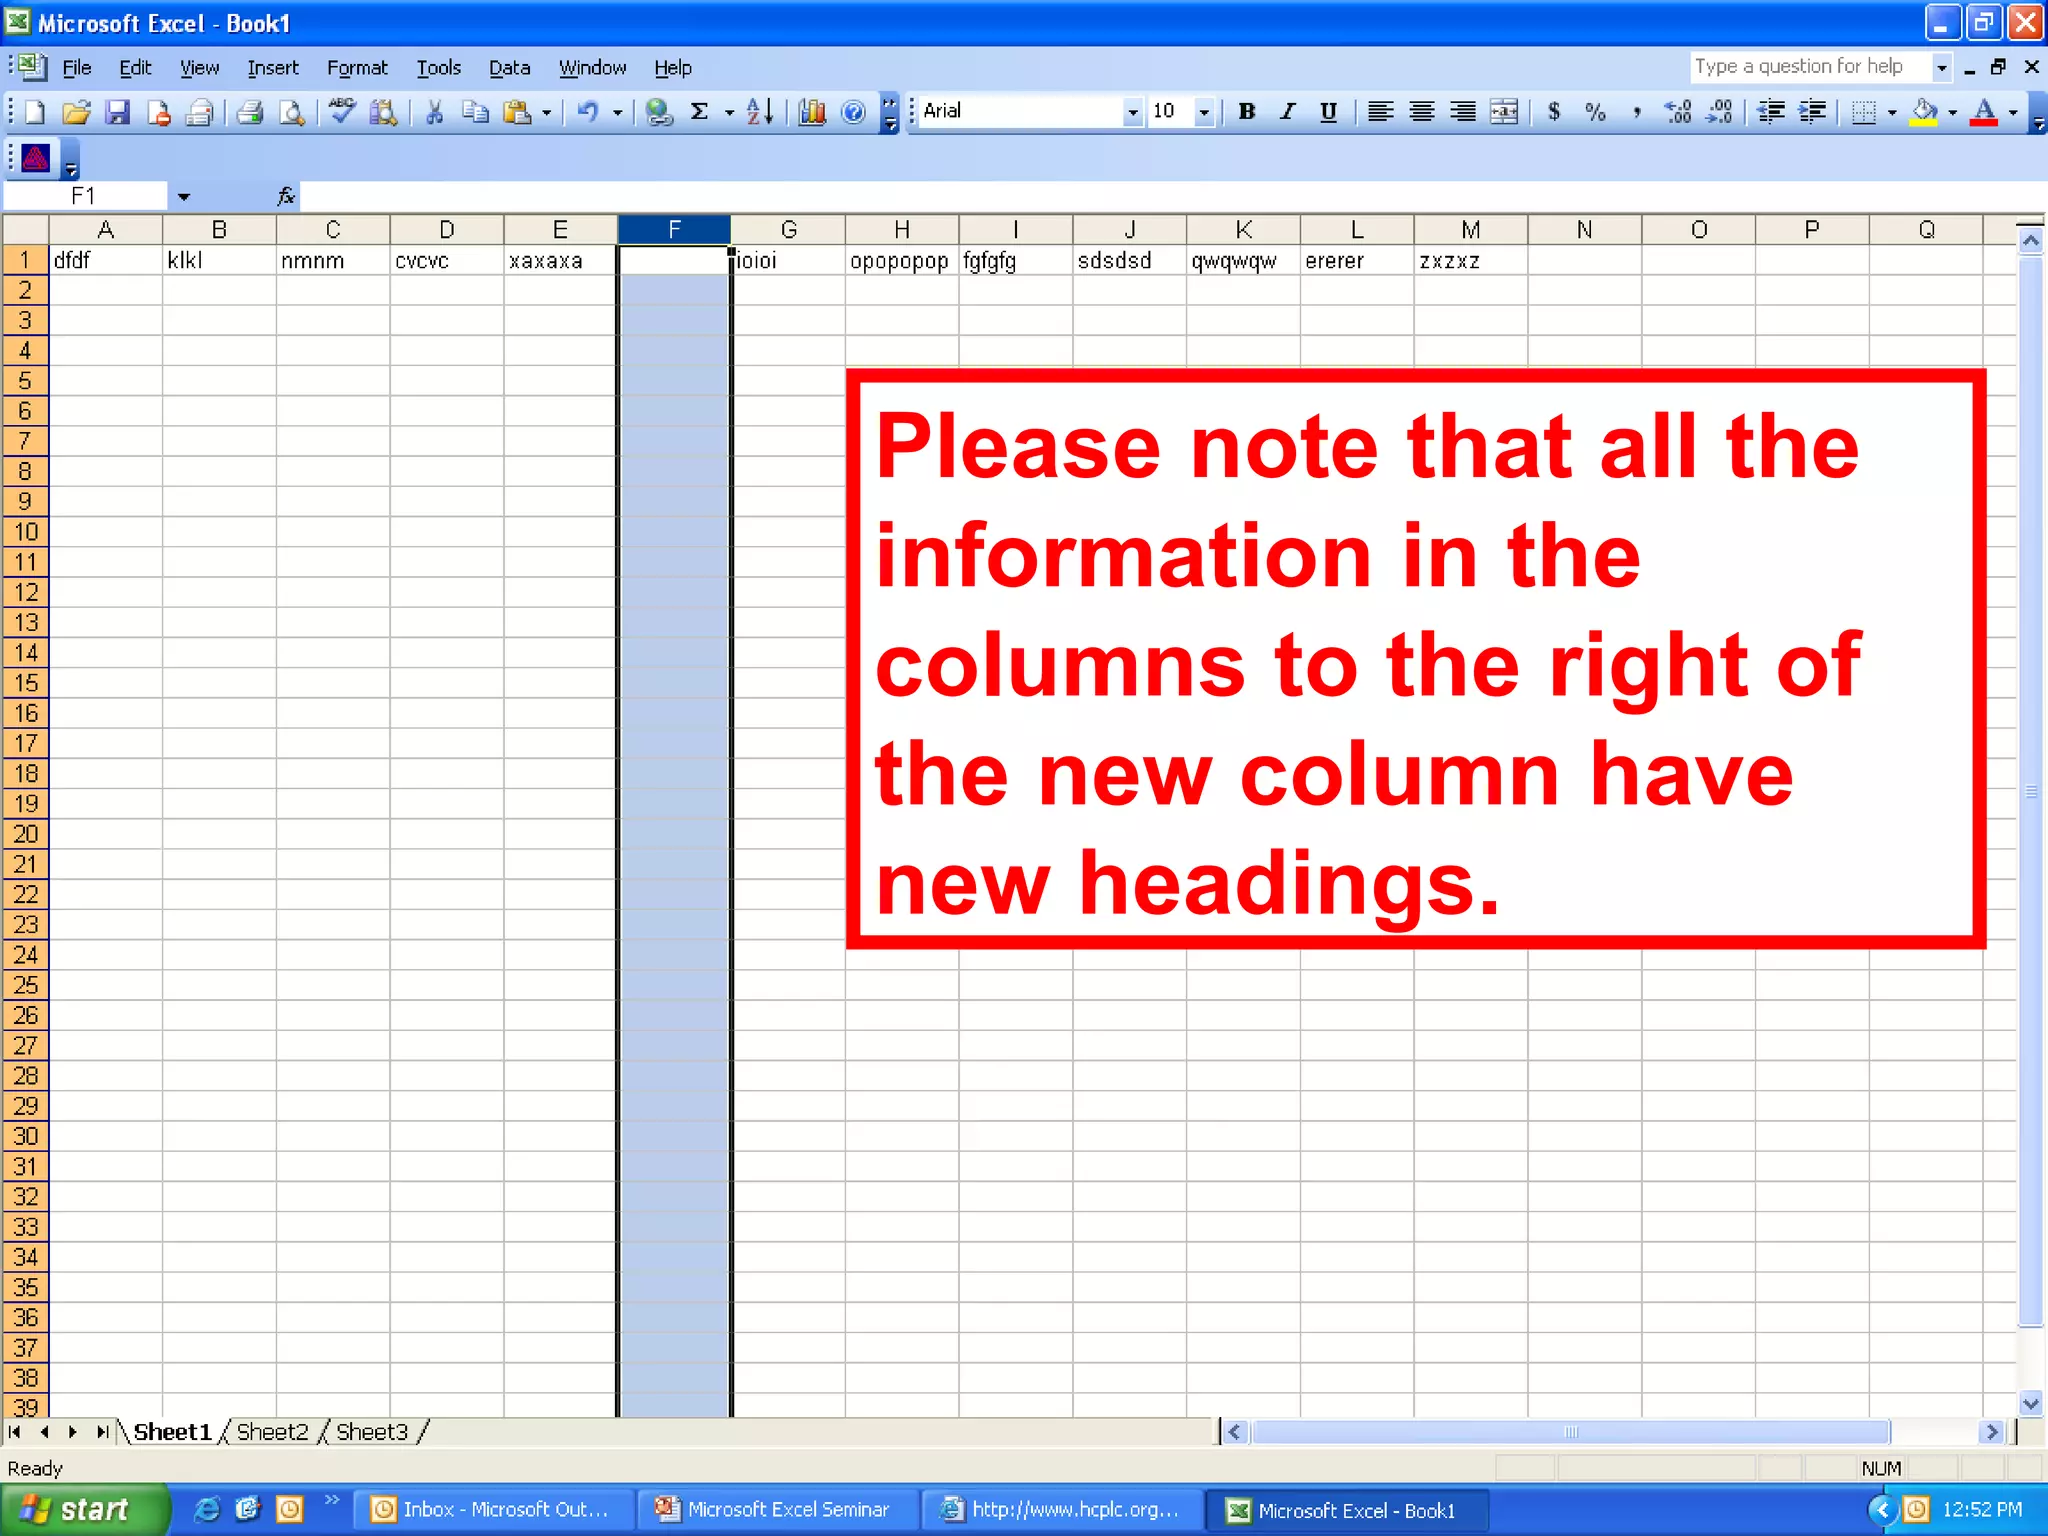Save the workbook with the floppy disk icon
2048x1536 pixels.
118,112
